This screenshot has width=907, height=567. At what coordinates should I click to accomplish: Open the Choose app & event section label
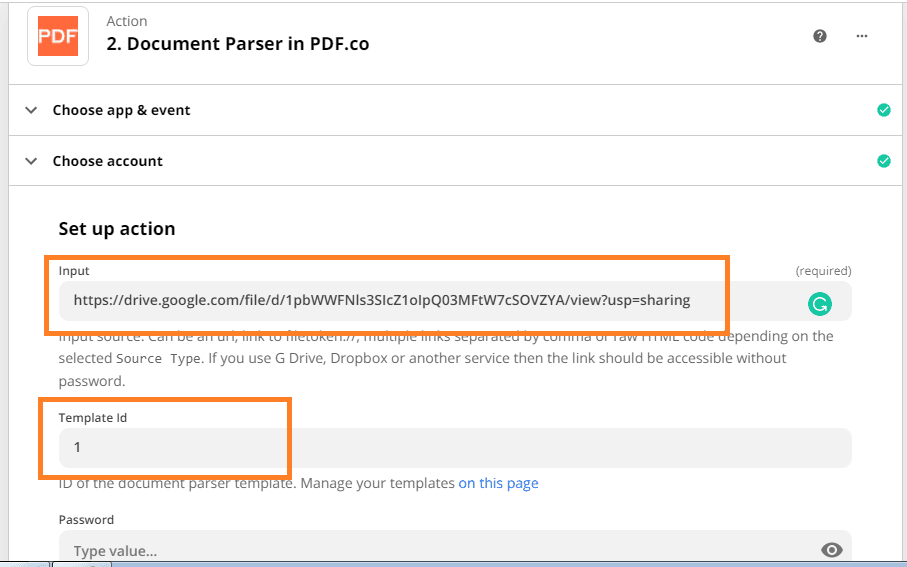(x=121, y=110)
